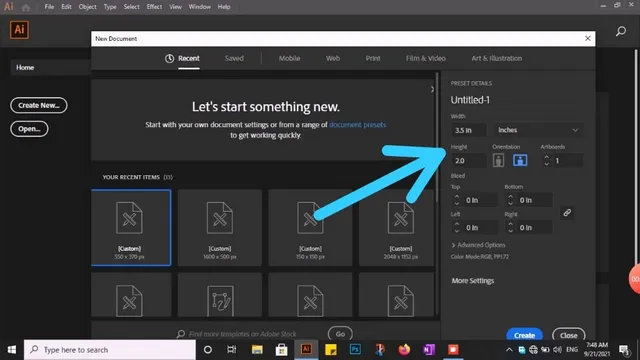
Task: Click the Windows taskbar search box
Action: 110,350
